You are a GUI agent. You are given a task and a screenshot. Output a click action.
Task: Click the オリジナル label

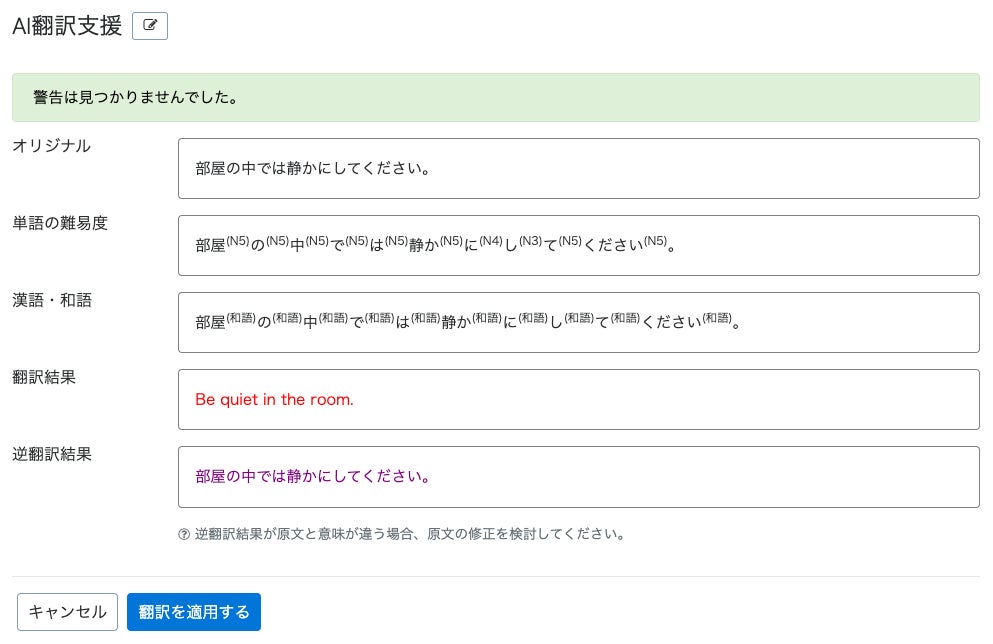click(51, 146)
